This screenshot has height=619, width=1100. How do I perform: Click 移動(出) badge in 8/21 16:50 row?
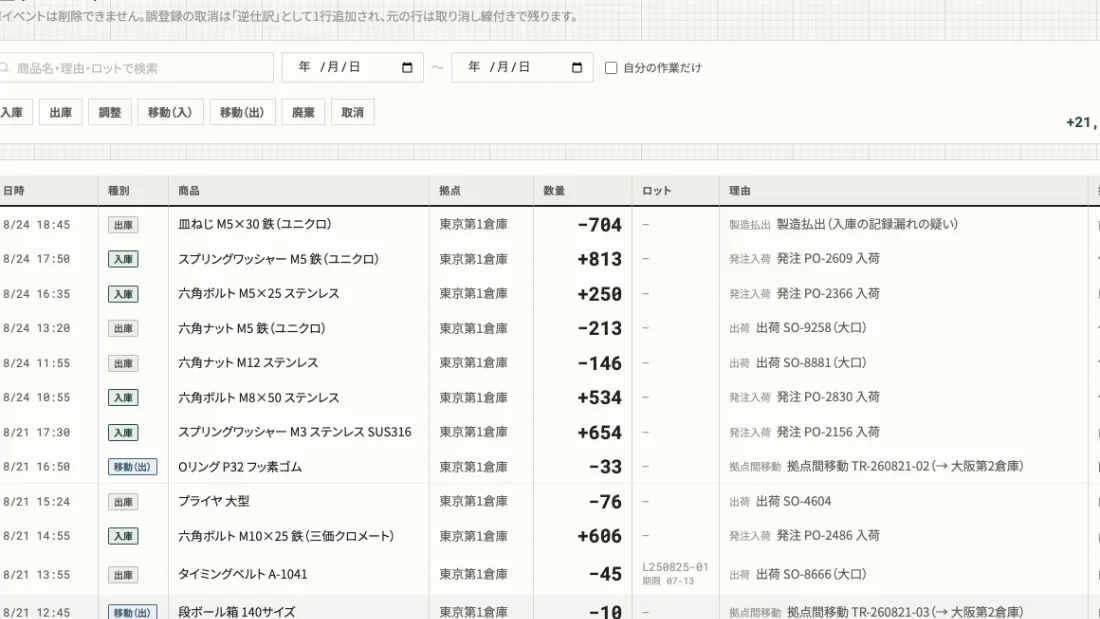click(x=132, y=467)
